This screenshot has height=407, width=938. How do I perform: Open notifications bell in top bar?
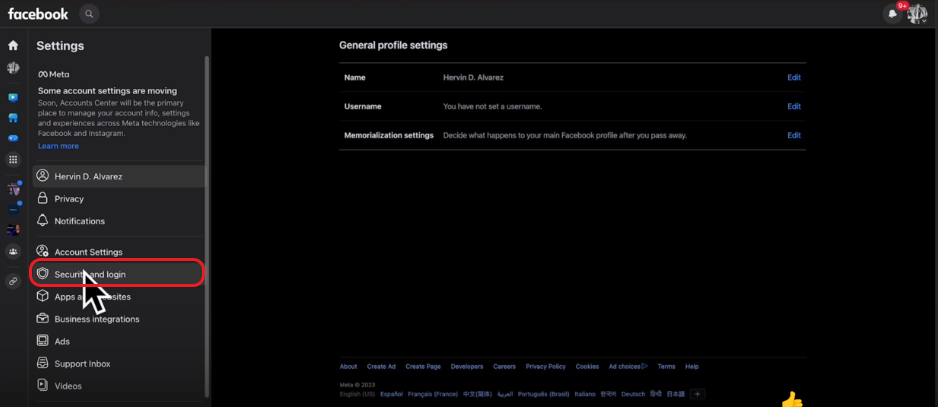pyautogui.click(x=893, y=14)
